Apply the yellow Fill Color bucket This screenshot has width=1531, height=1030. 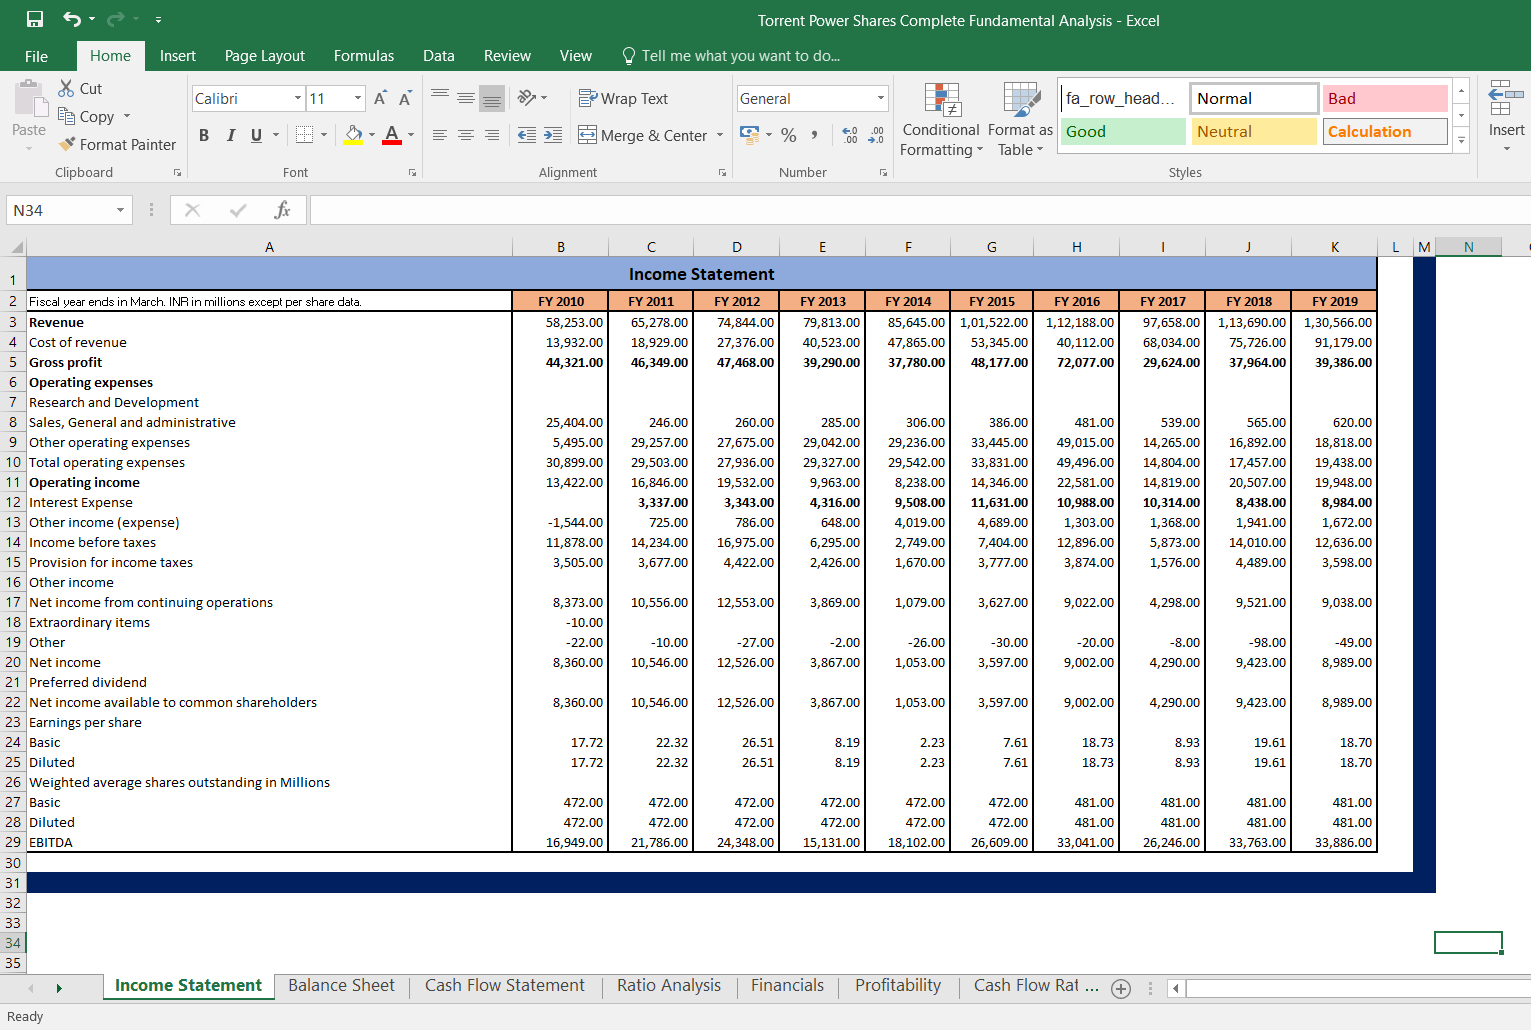pyautogui.click(x=353, y=135)
